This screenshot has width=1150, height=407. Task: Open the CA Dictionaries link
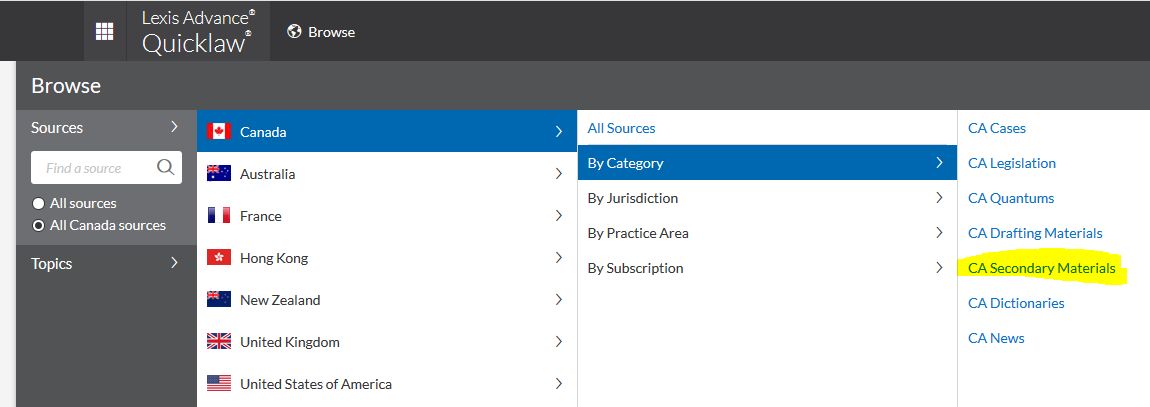(1016, 303)
